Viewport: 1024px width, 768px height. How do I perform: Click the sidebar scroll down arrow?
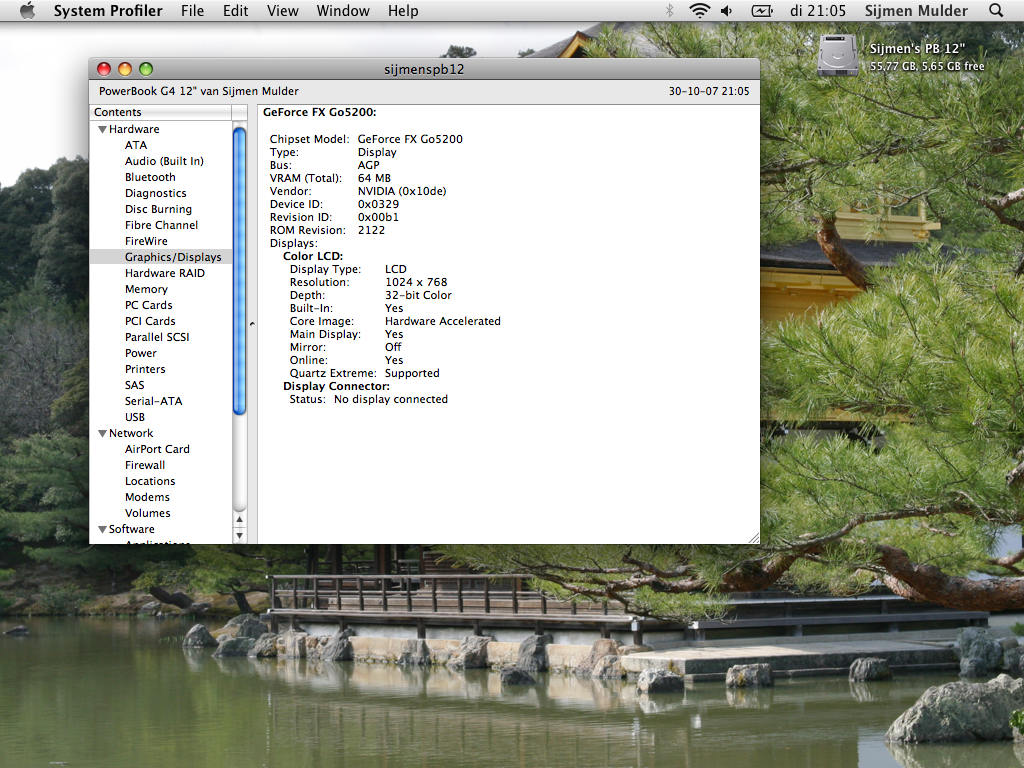[240, 536]
